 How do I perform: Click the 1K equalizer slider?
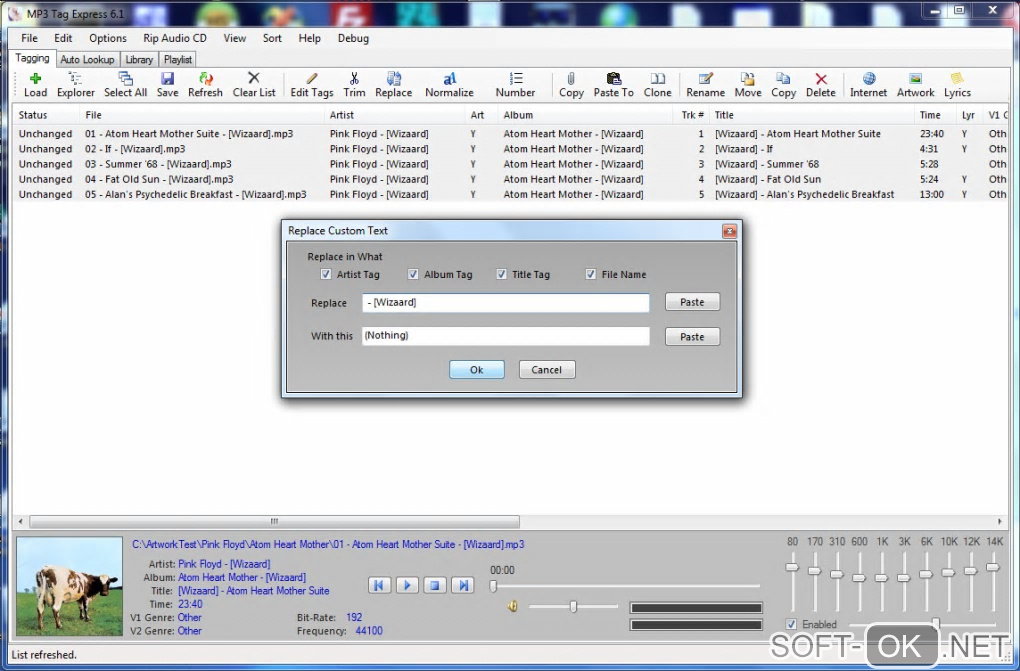click(881, 578)
